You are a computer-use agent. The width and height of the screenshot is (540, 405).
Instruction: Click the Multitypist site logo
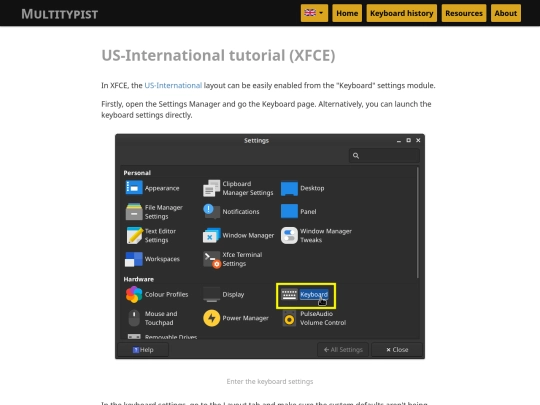(60, 14)
